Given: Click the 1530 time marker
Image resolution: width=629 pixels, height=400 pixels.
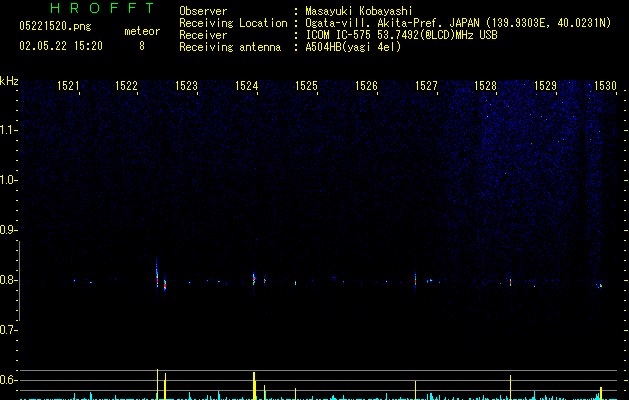Looking at the screenshot, I should point(605,86).
